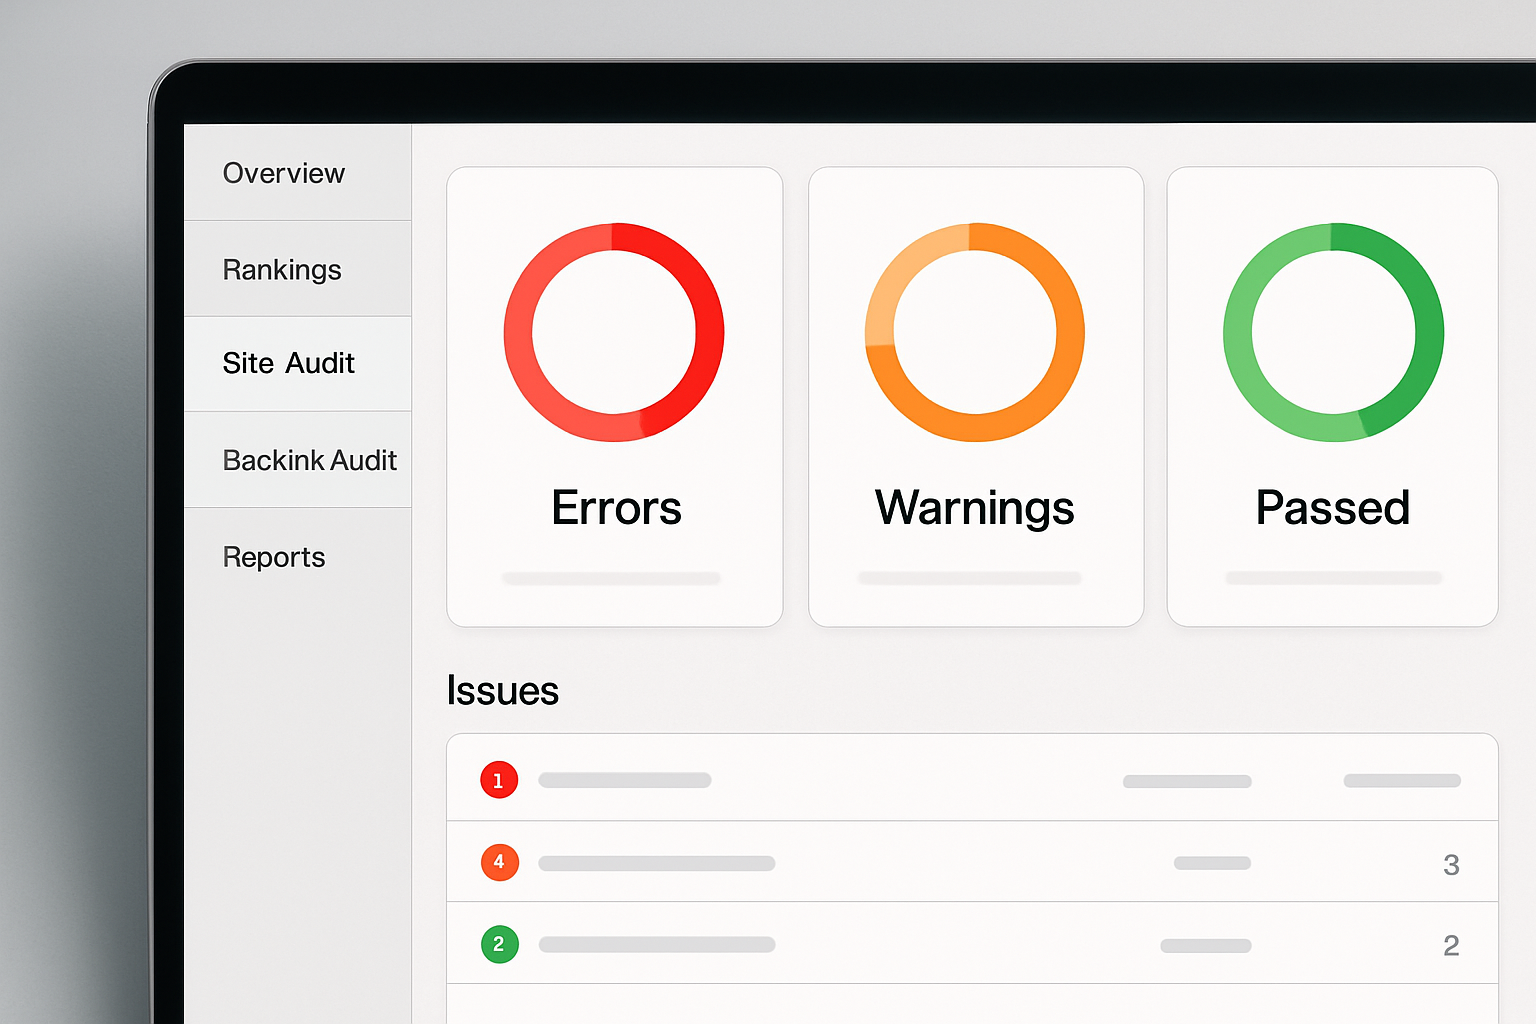The width and height of the screenshot is (1536, 1024).
Task: Click the grey count "2" ending the green issue row
Action: coord(1451,946)
